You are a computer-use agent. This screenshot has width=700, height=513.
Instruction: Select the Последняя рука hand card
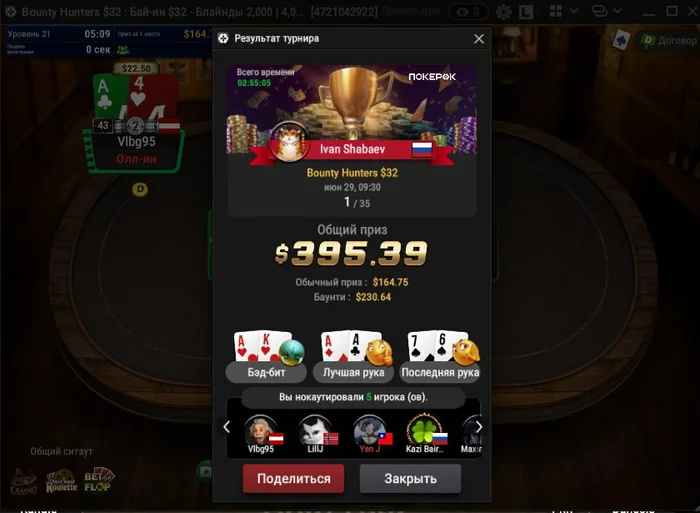(440, 356)
